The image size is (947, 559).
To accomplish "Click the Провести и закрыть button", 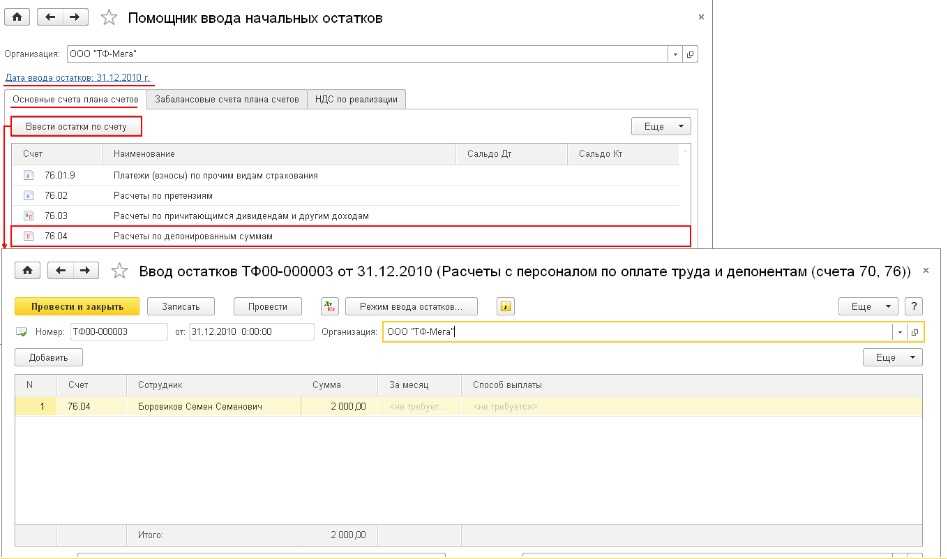I will click(x=77, y=306).
